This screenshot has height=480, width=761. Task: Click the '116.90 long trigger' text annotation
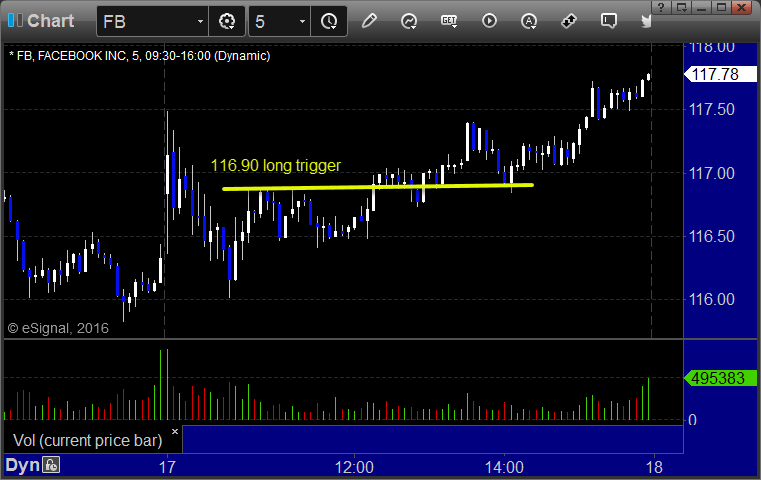[276, 166]
